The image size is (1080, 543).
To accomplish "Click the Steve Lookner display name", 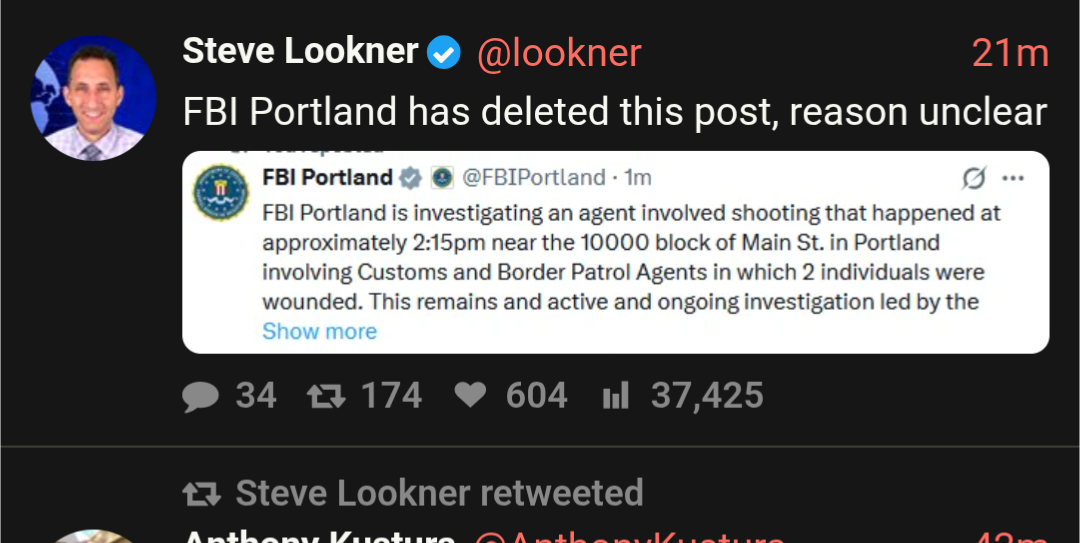I will (300, 52).
